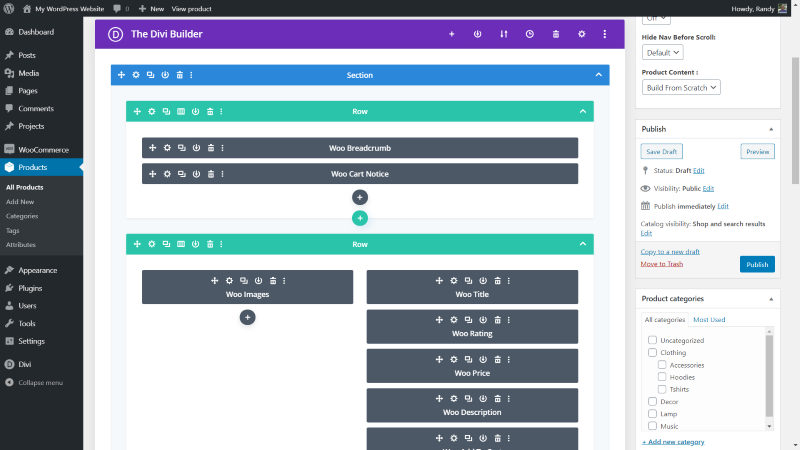Check the Hoodies category
This screenshot has width=800, height=450.
[x=662, y=377]
